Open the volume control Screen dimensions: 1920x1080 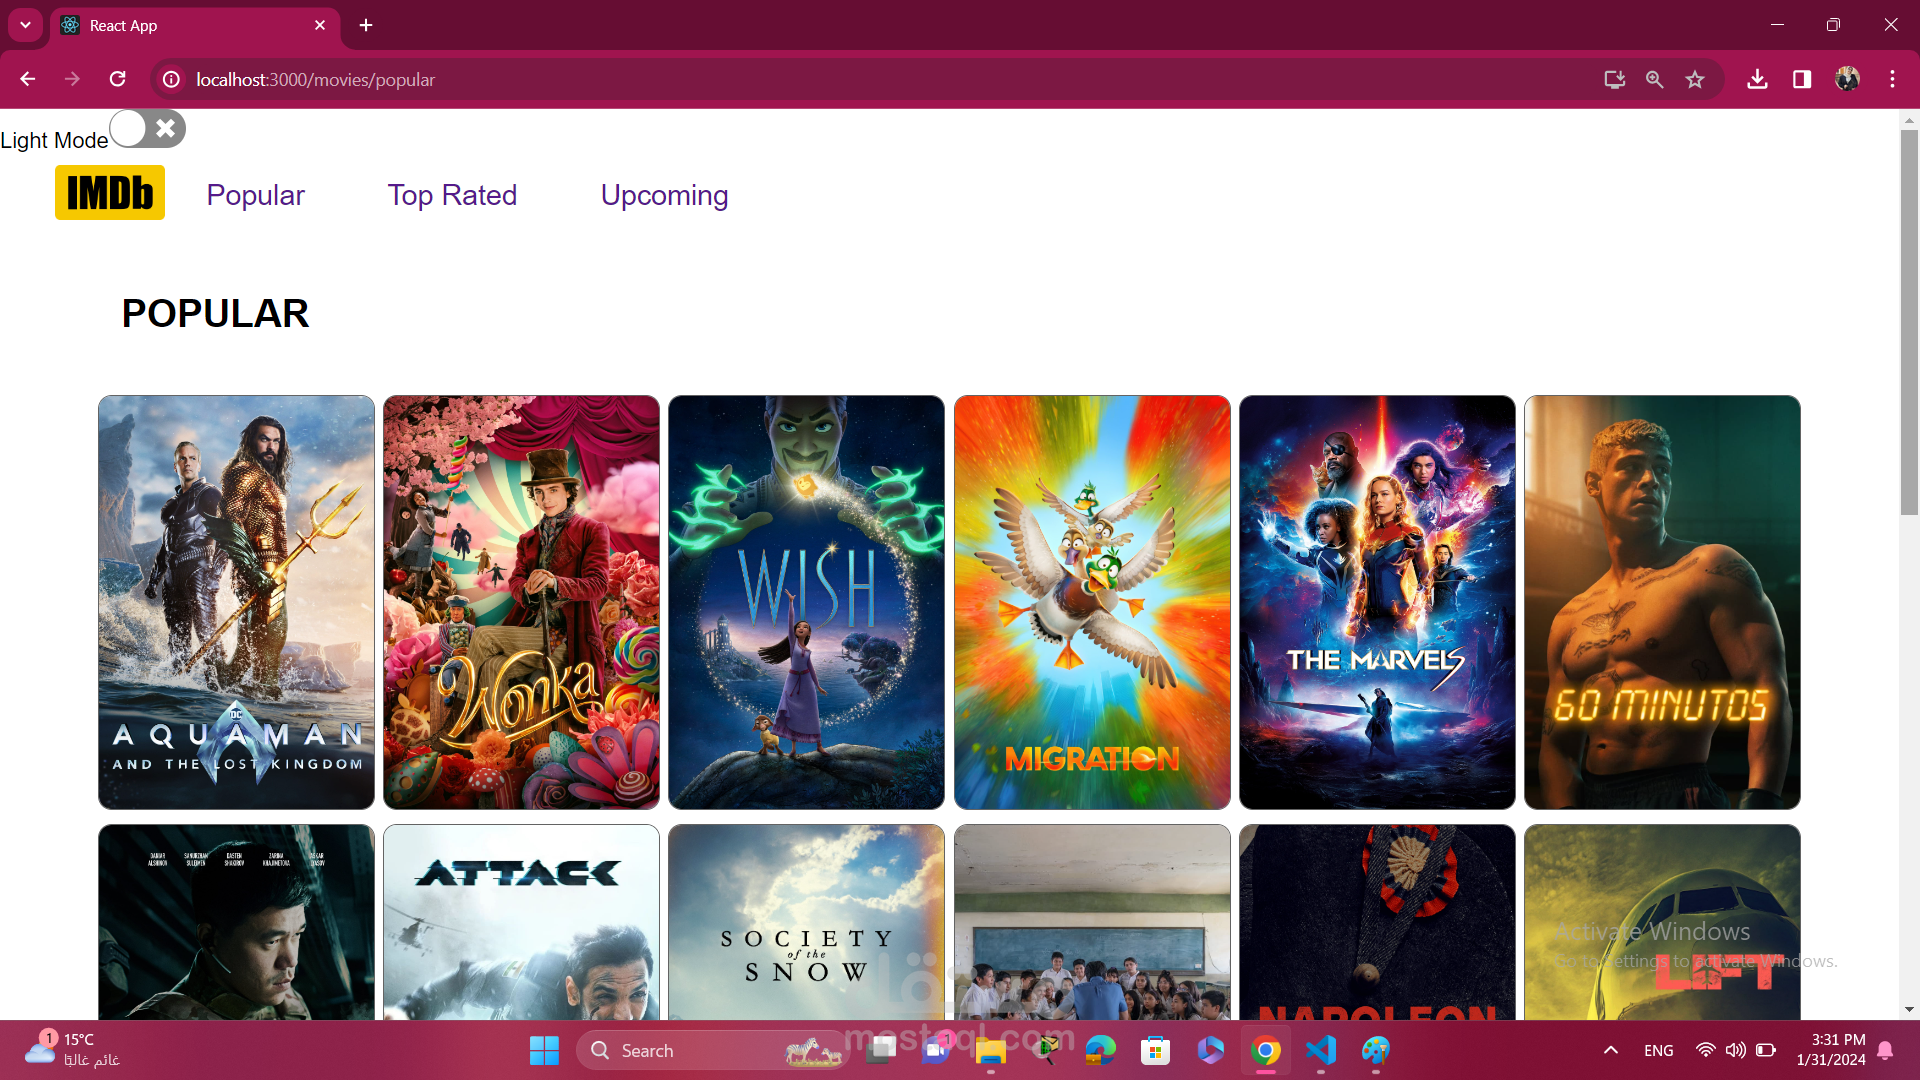(1736, 1050)
